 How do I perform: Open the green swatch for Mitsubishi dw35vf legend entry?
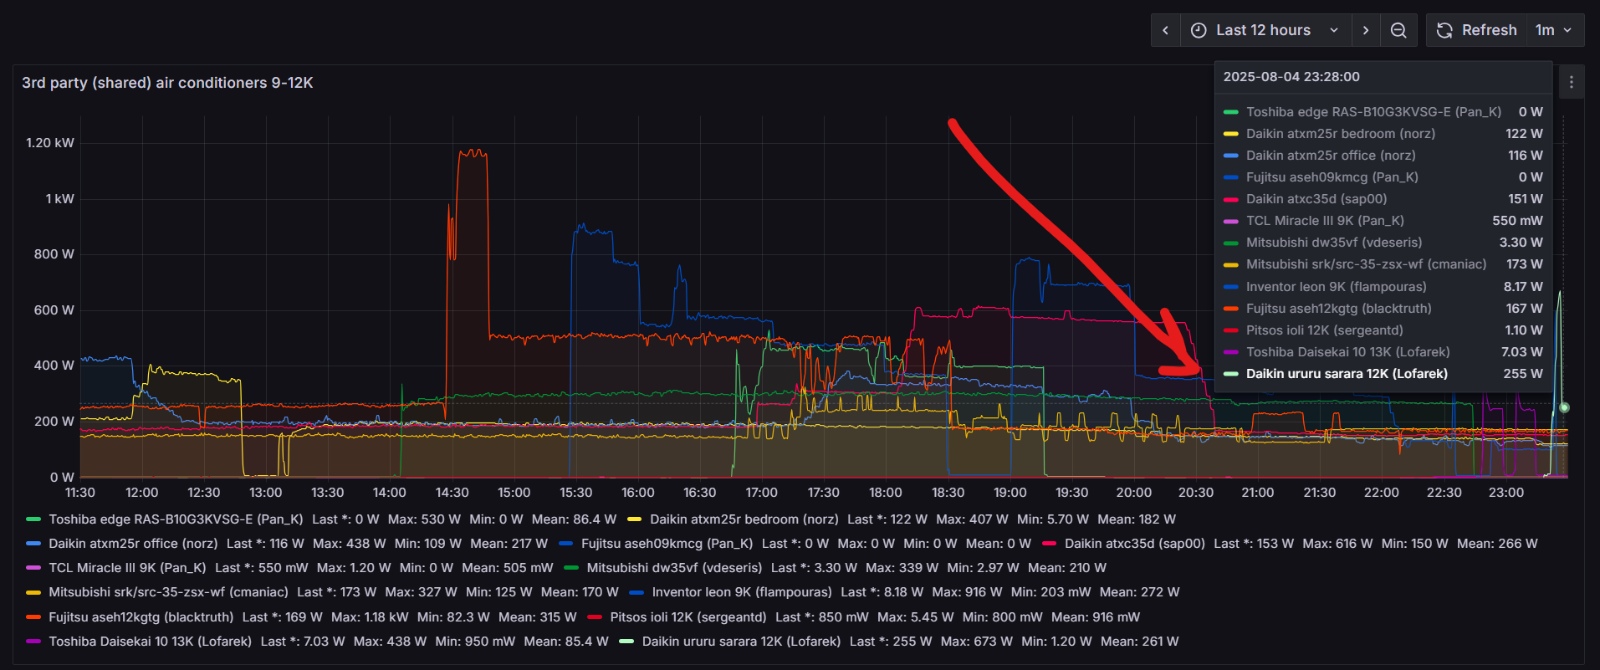(571, 567)
